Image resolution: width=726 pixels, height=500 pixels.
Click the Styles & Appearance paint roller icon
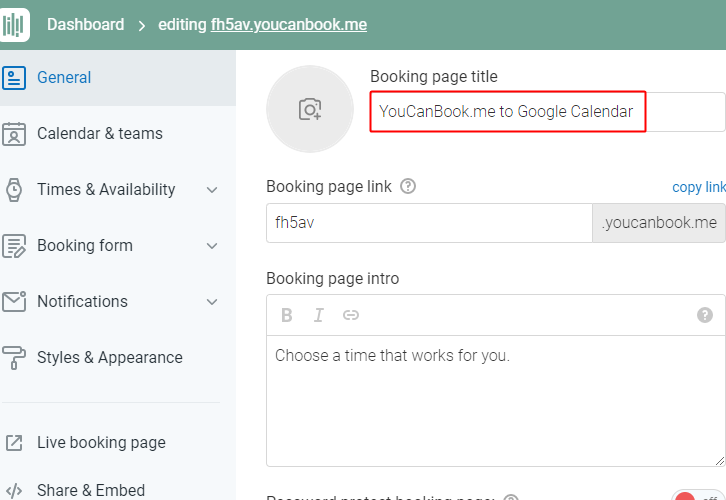coord(14,357)
